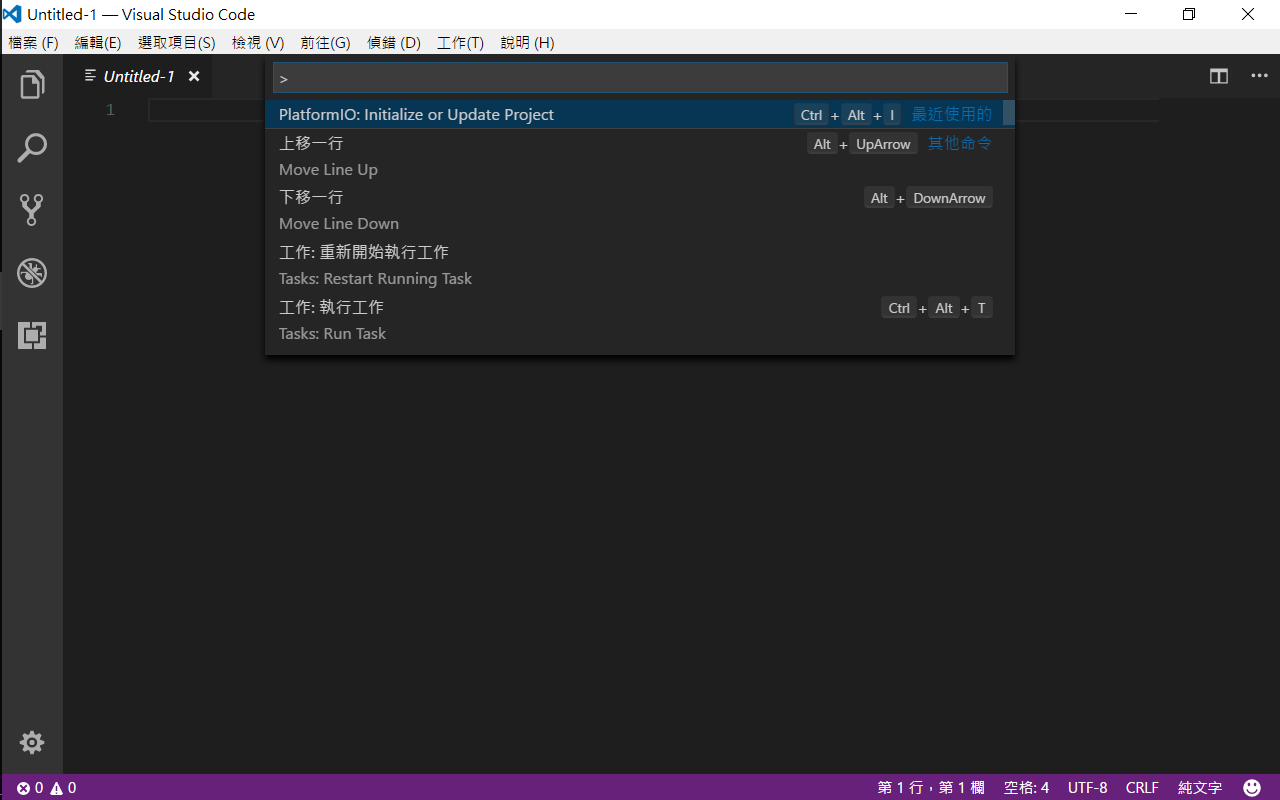The width and height of the screenshot is (1280, 800).
Task: Open the Explorer view
Action: [31, 84]
